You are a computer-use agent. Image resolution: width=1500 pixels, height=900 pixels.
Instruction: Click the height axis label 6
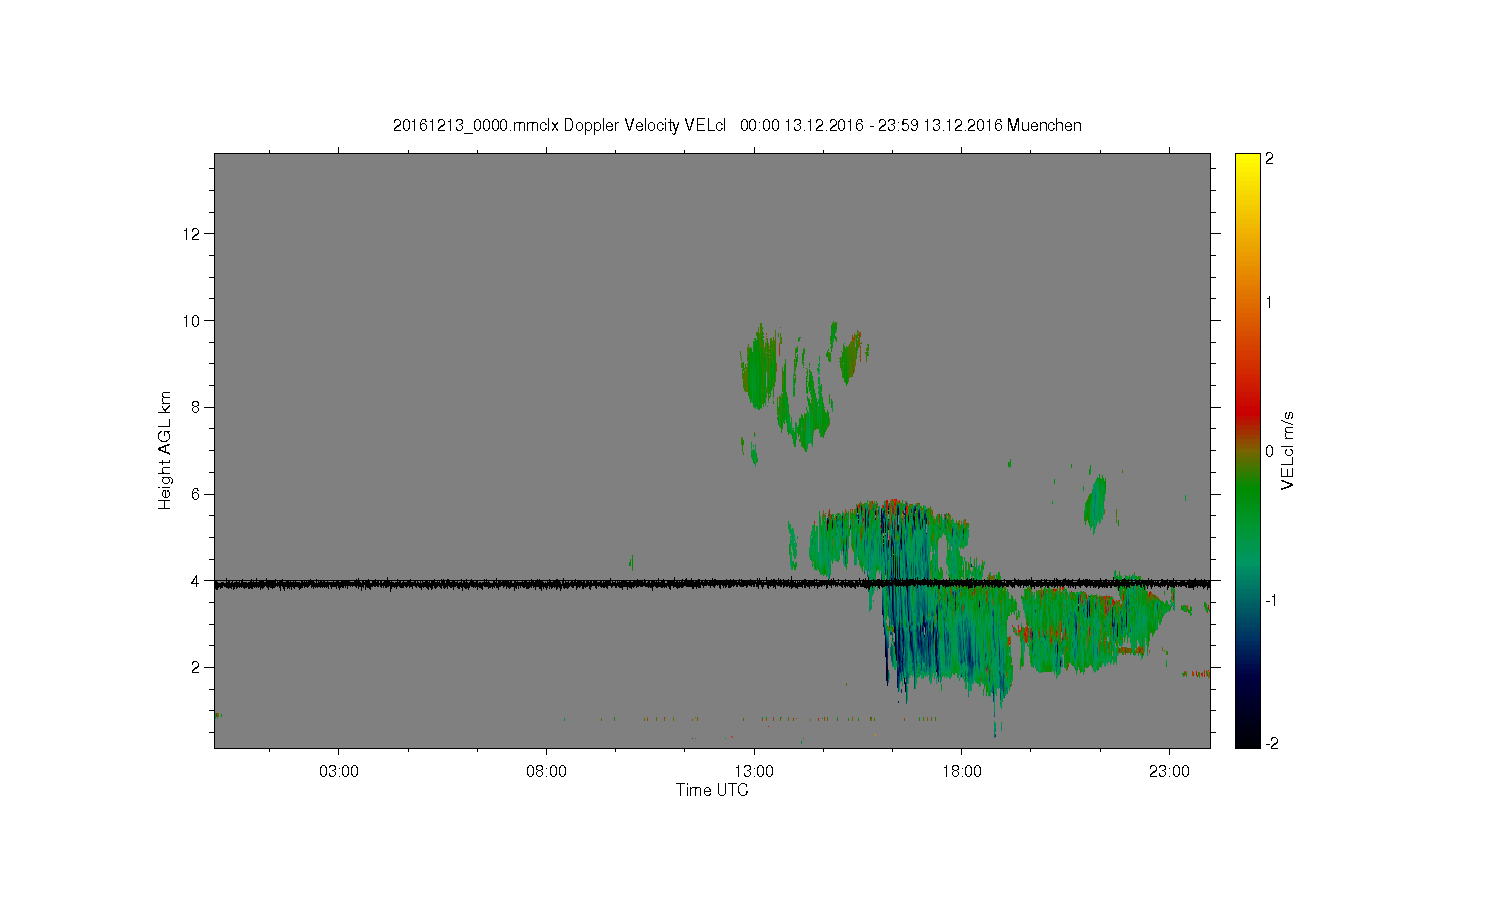tap(197, 494)
